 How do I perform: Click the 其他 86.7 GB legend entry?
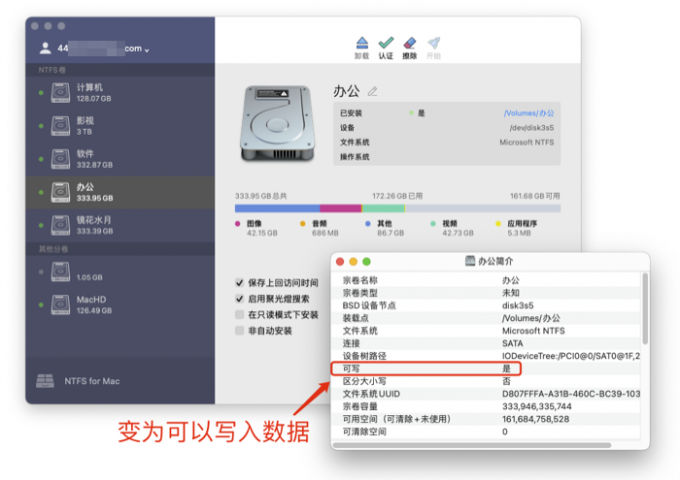[385, 228]
